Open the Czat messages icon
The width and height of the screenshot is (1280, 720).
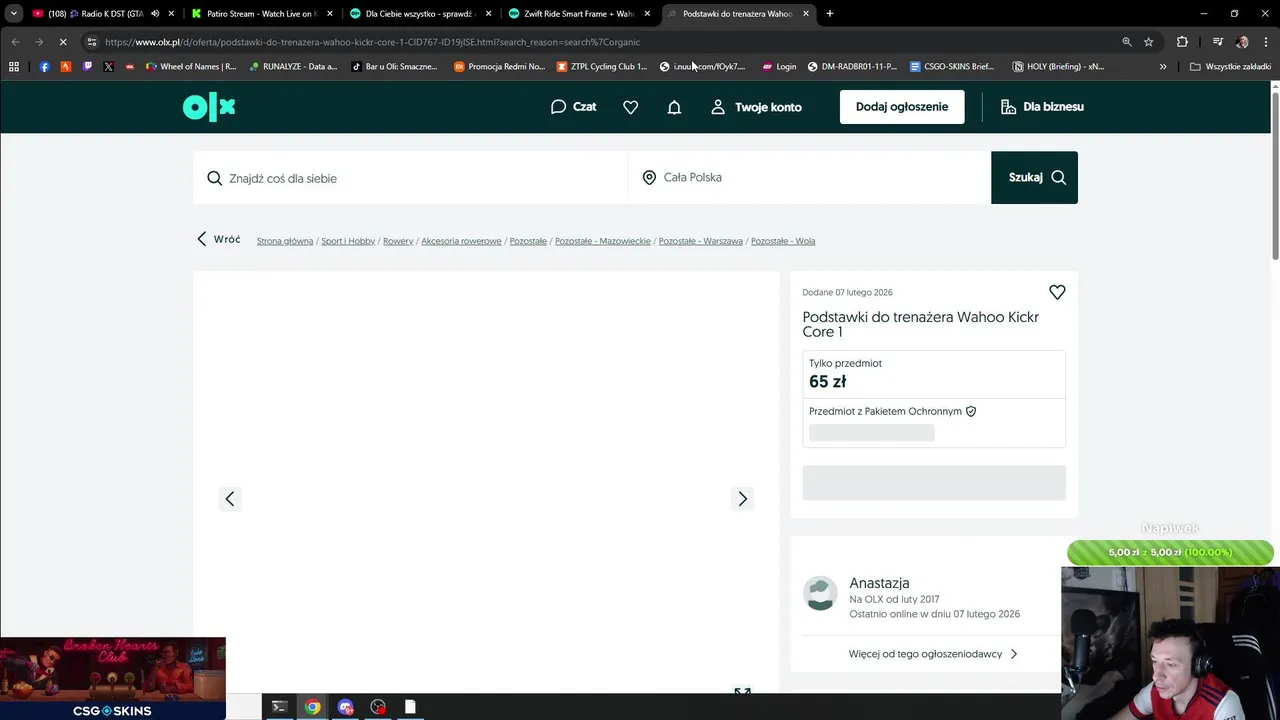573,107
